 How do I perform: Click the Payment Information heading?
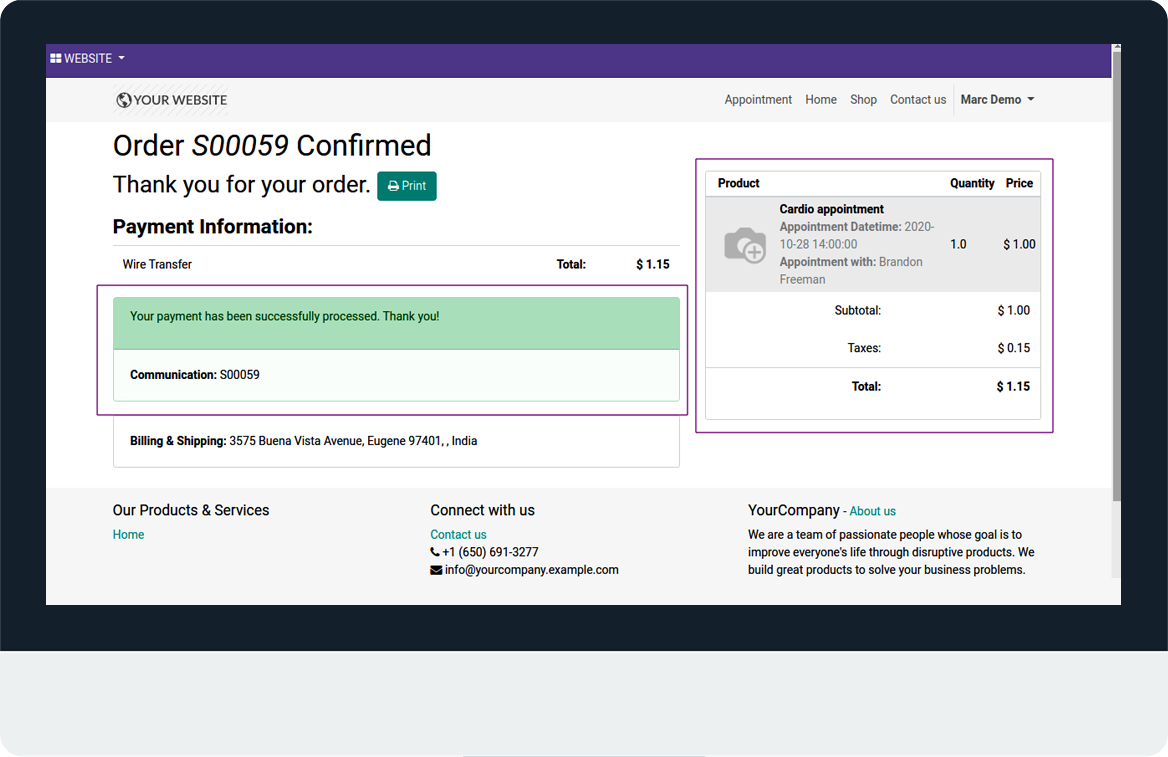[x=212, y=227]
